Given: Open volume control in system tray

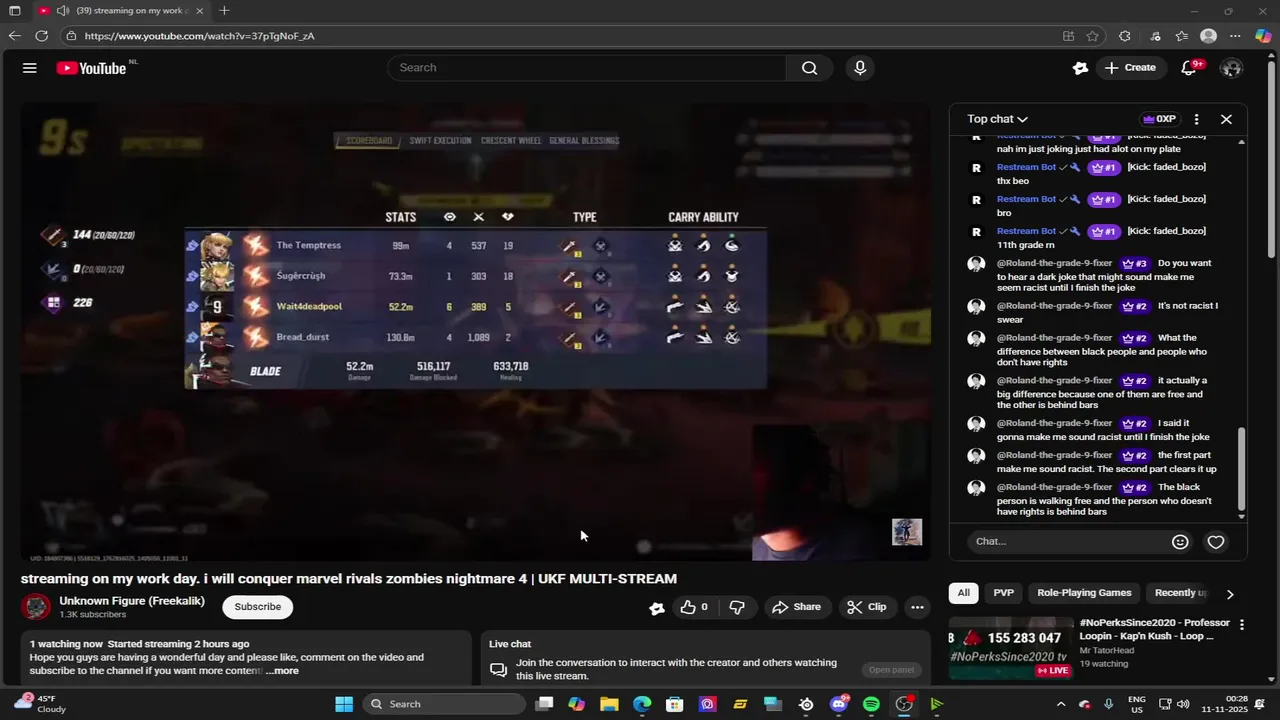Looking at the screenshot, I should (1183, 704).
